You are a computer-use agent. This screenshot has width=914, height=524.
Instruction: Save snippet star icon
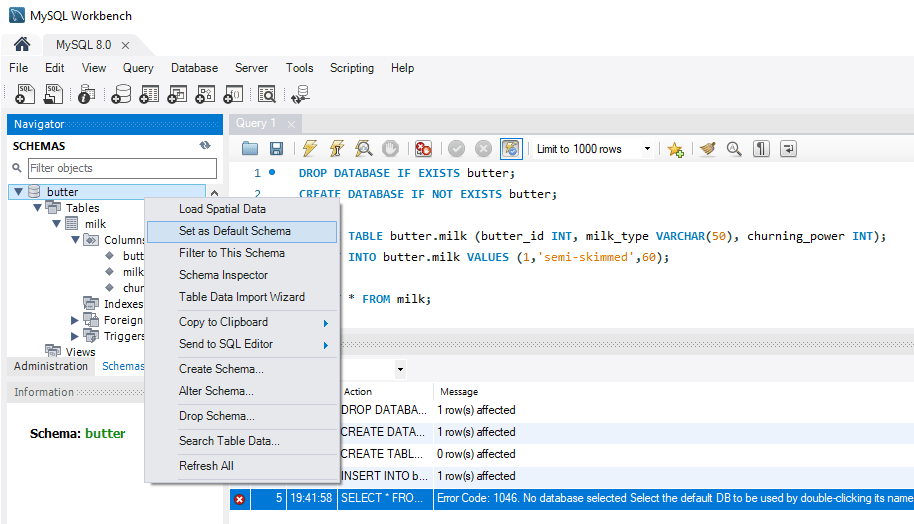click(x=676, y=149)
